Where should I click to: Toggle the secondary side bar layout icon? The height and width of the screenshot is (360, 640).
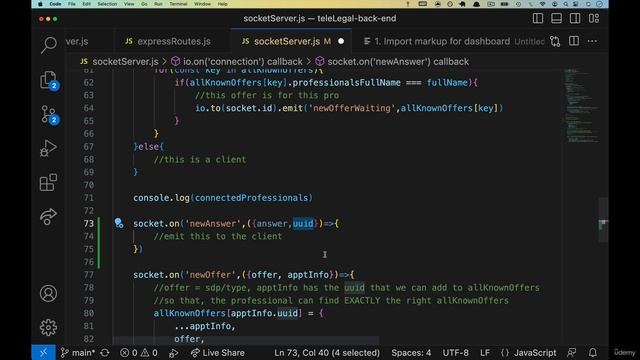point(575,18)
